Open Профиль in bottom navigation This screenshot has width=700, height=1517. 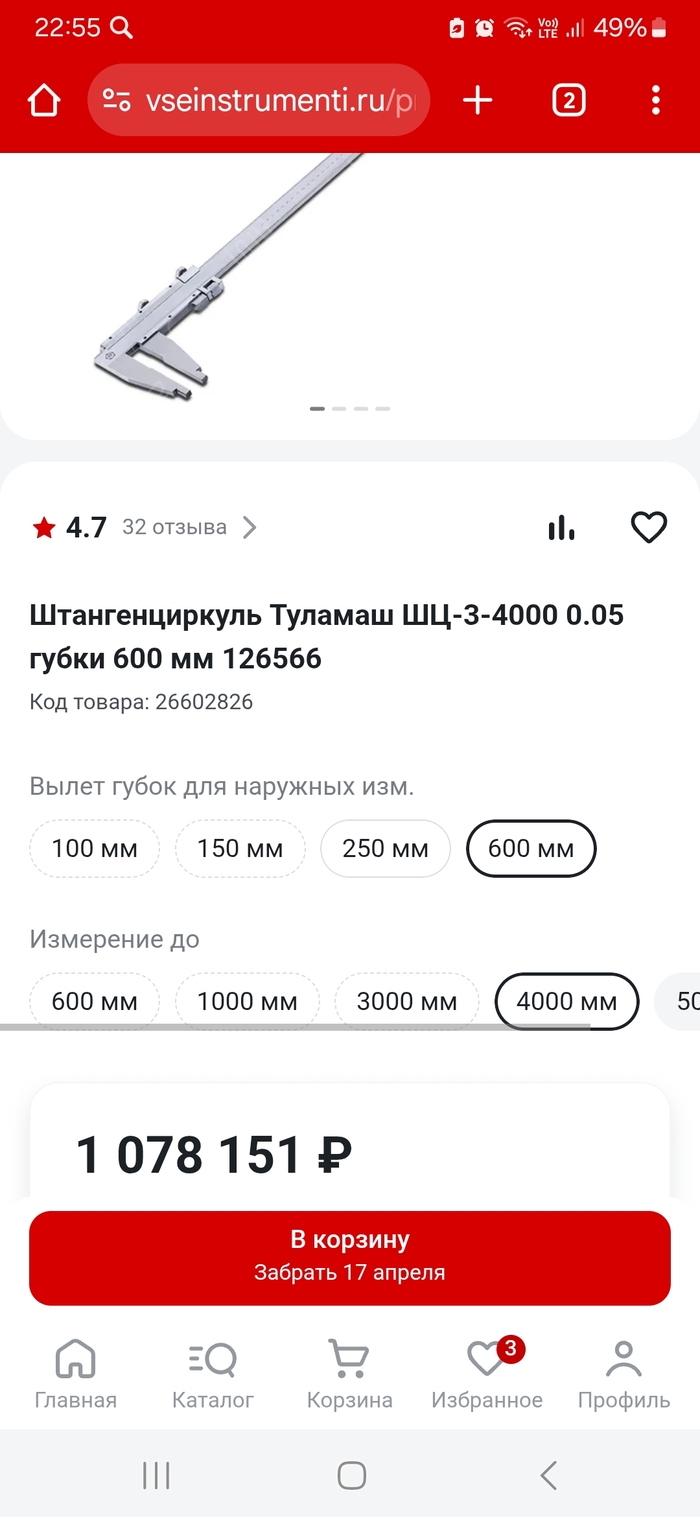pyautogui.click(x=624, y=1374)
